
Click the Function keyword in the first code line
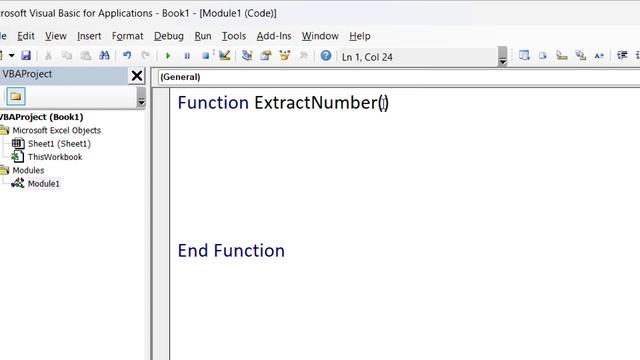213,102
